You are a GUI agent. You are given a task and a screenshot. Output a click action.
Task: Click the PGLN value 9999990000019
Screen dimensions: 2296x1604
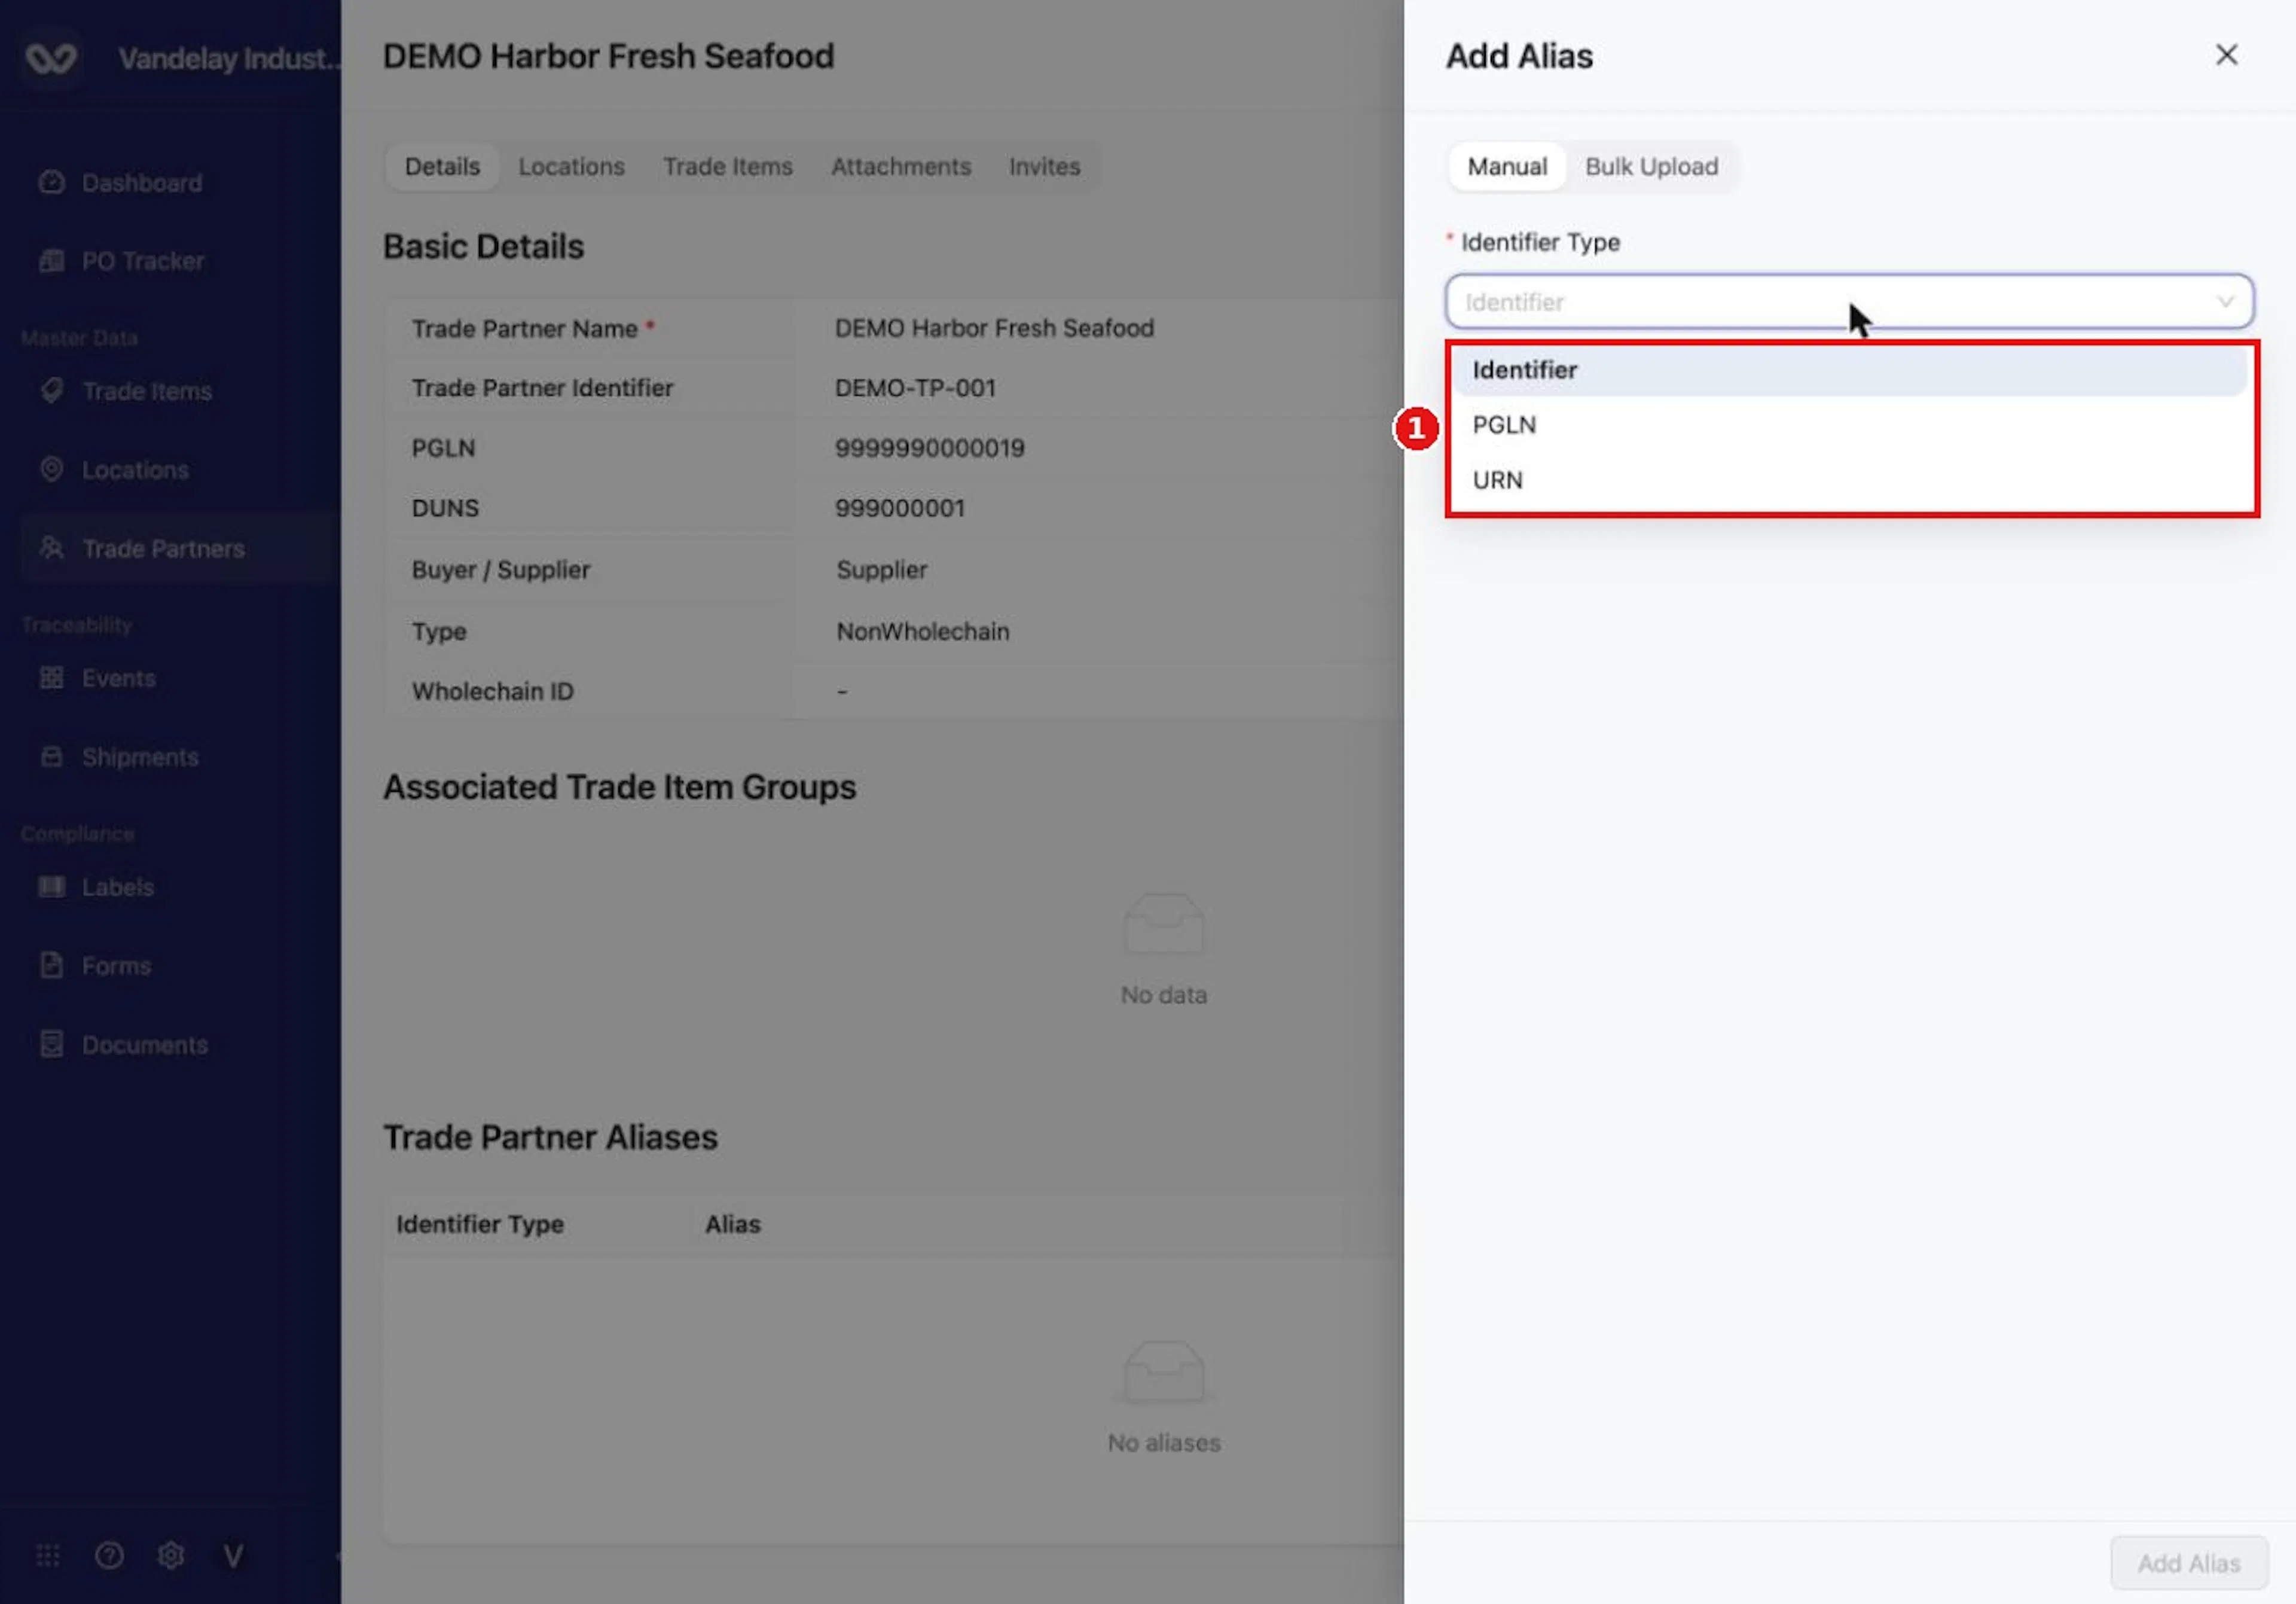point(929,448)
